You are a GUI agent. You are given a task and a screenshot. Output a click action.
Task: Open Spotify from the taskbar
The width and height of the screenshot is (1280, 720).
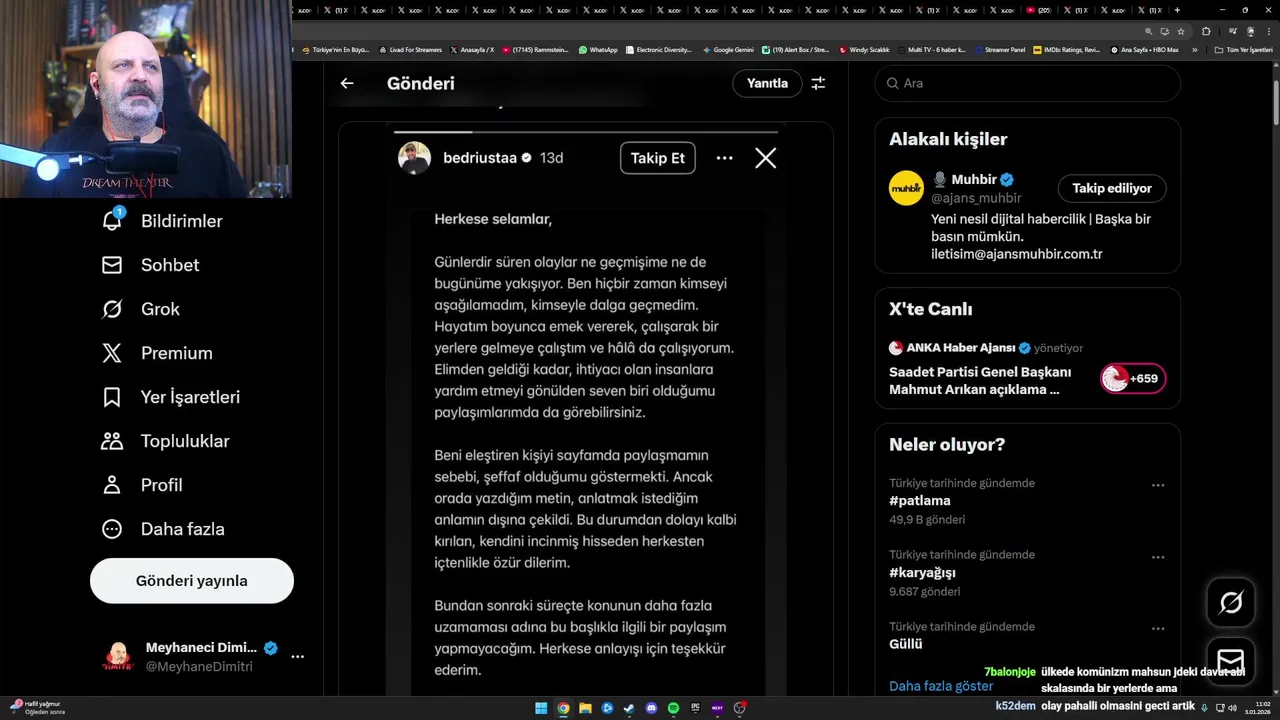(x=673, y=708)
